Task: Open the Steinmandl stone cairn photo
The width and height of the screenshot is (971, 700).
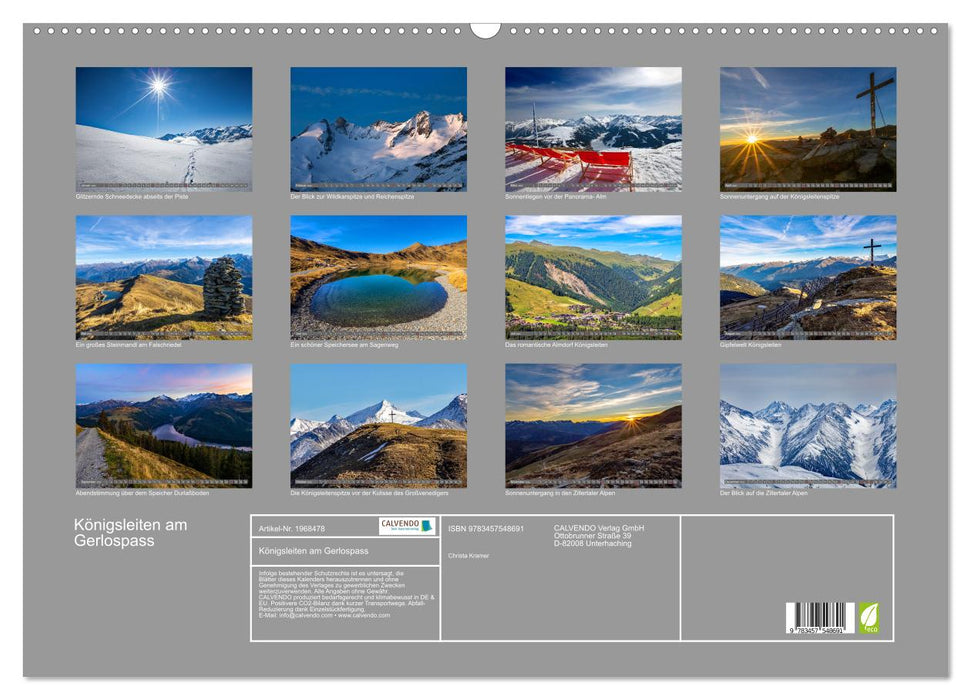Action: pos(164,277)
